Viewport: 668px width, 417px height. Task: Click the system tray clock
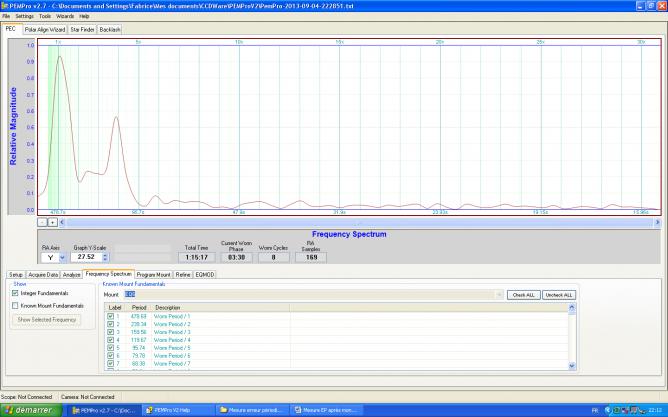pyautogui.click(x=655, y=411)
